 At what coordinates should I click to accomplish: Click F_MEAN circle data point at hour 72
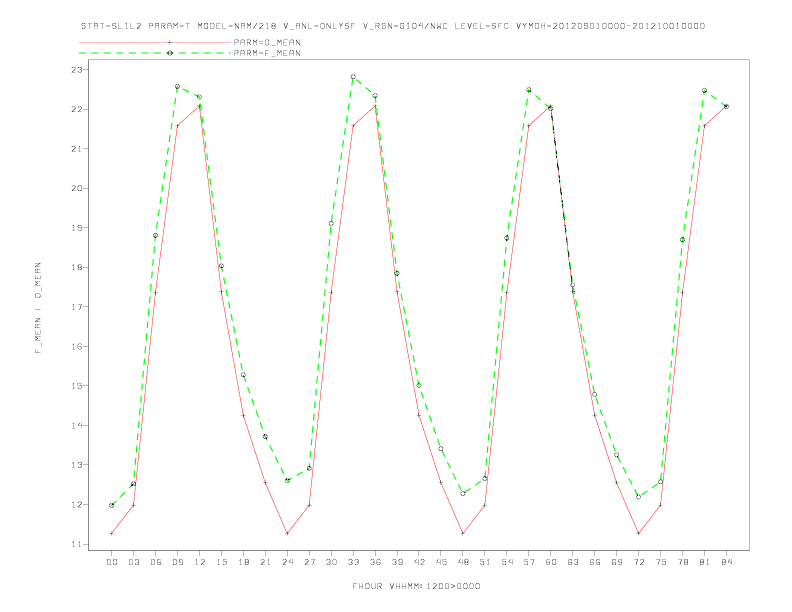click(638, 497)
